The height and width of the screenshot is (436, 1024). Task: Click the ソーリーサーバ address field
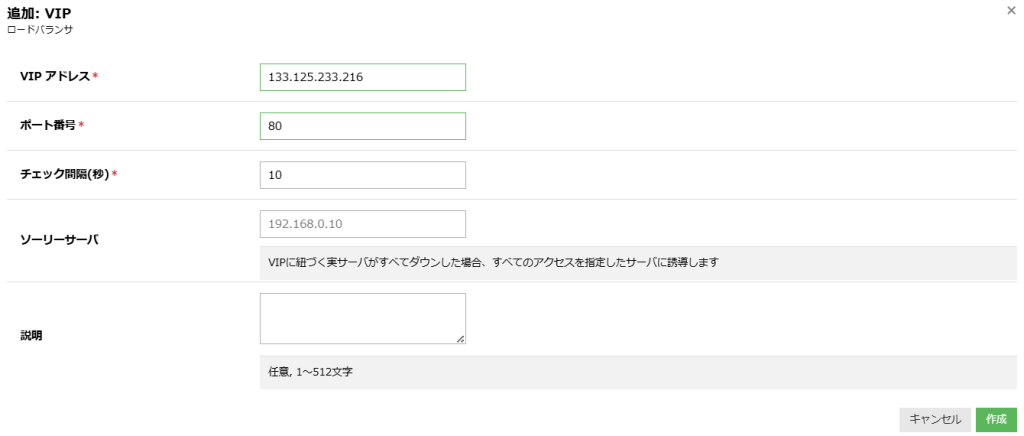362,224
